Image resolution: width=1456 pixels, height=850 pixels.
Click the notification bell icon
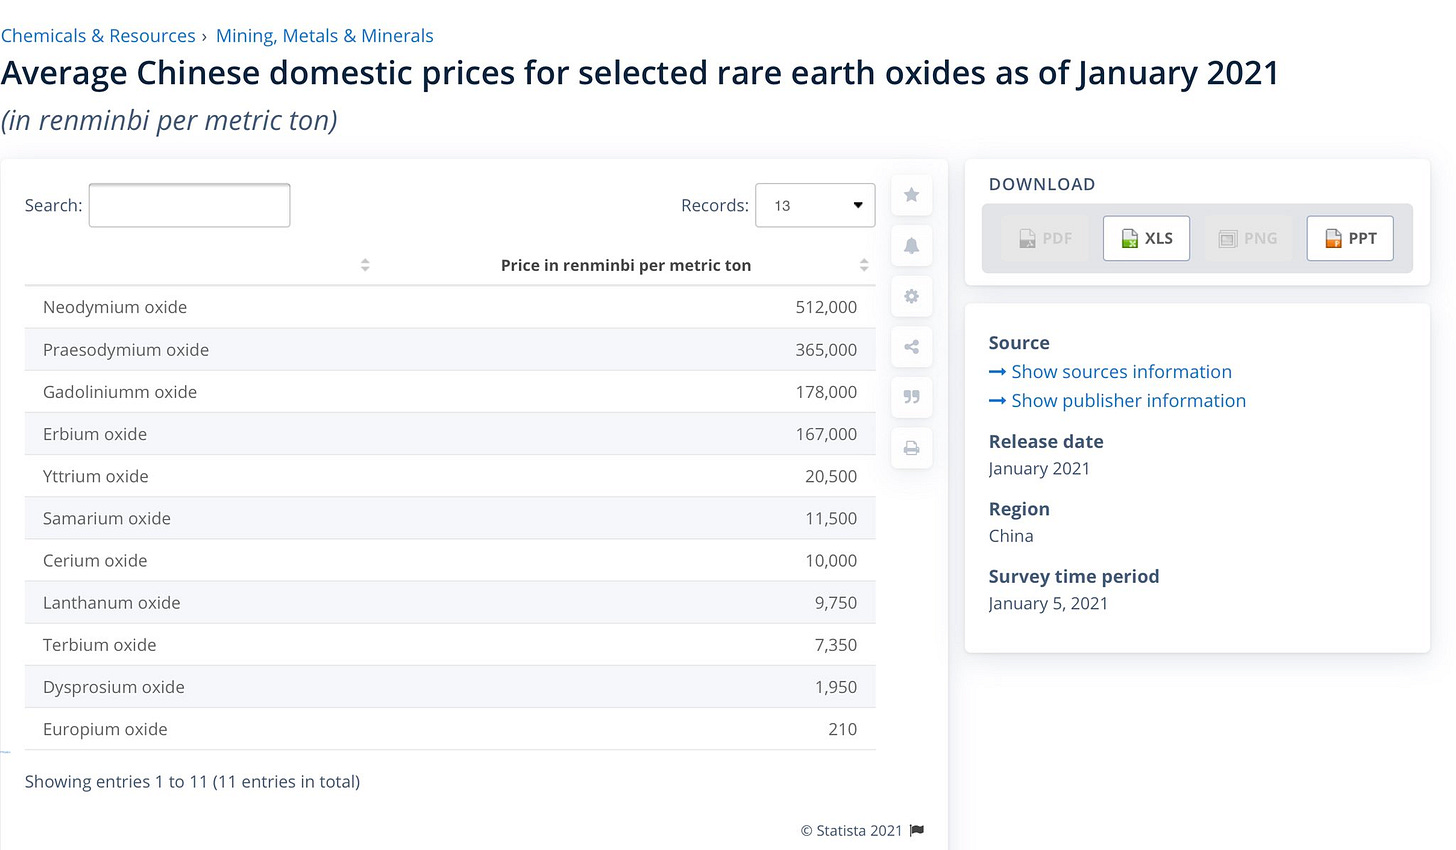tap(911, 245)
